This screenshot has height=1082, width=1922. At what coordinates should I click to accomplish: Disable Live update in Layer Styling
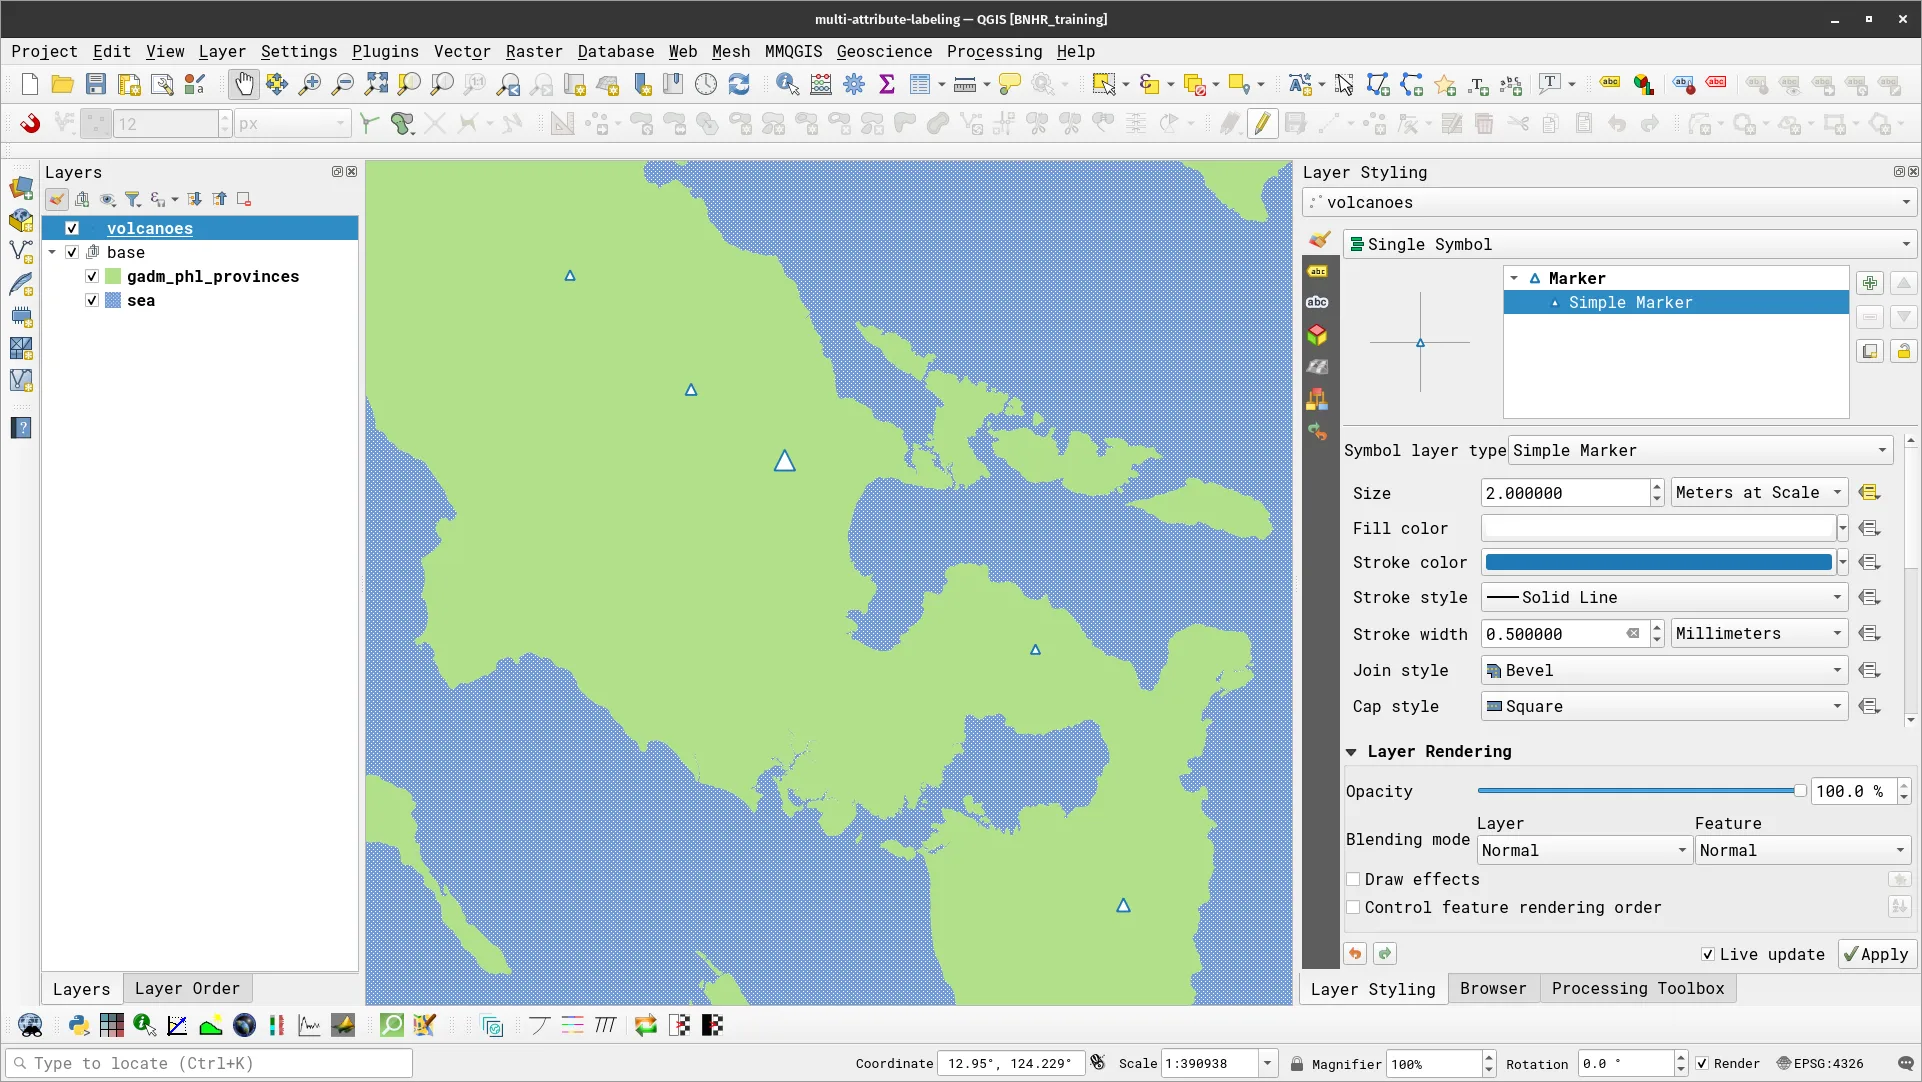pyautogui.click(x=1709, y=954)
